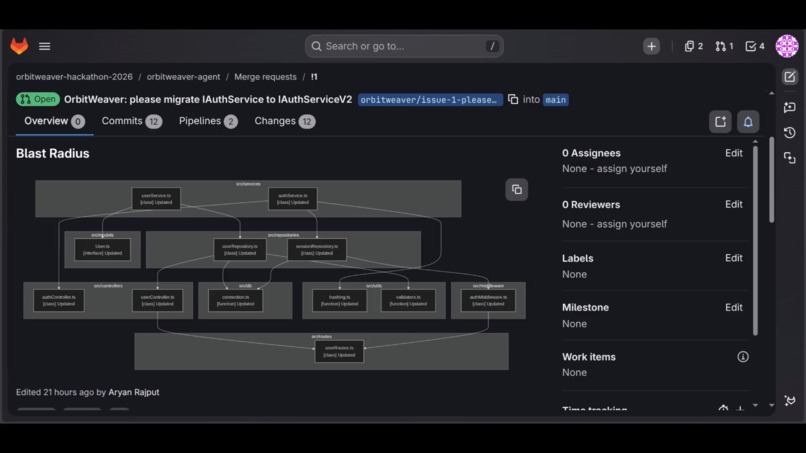Click the userService.ts diagram node
This screenshot has height=453, width=806.
[156, 199]
